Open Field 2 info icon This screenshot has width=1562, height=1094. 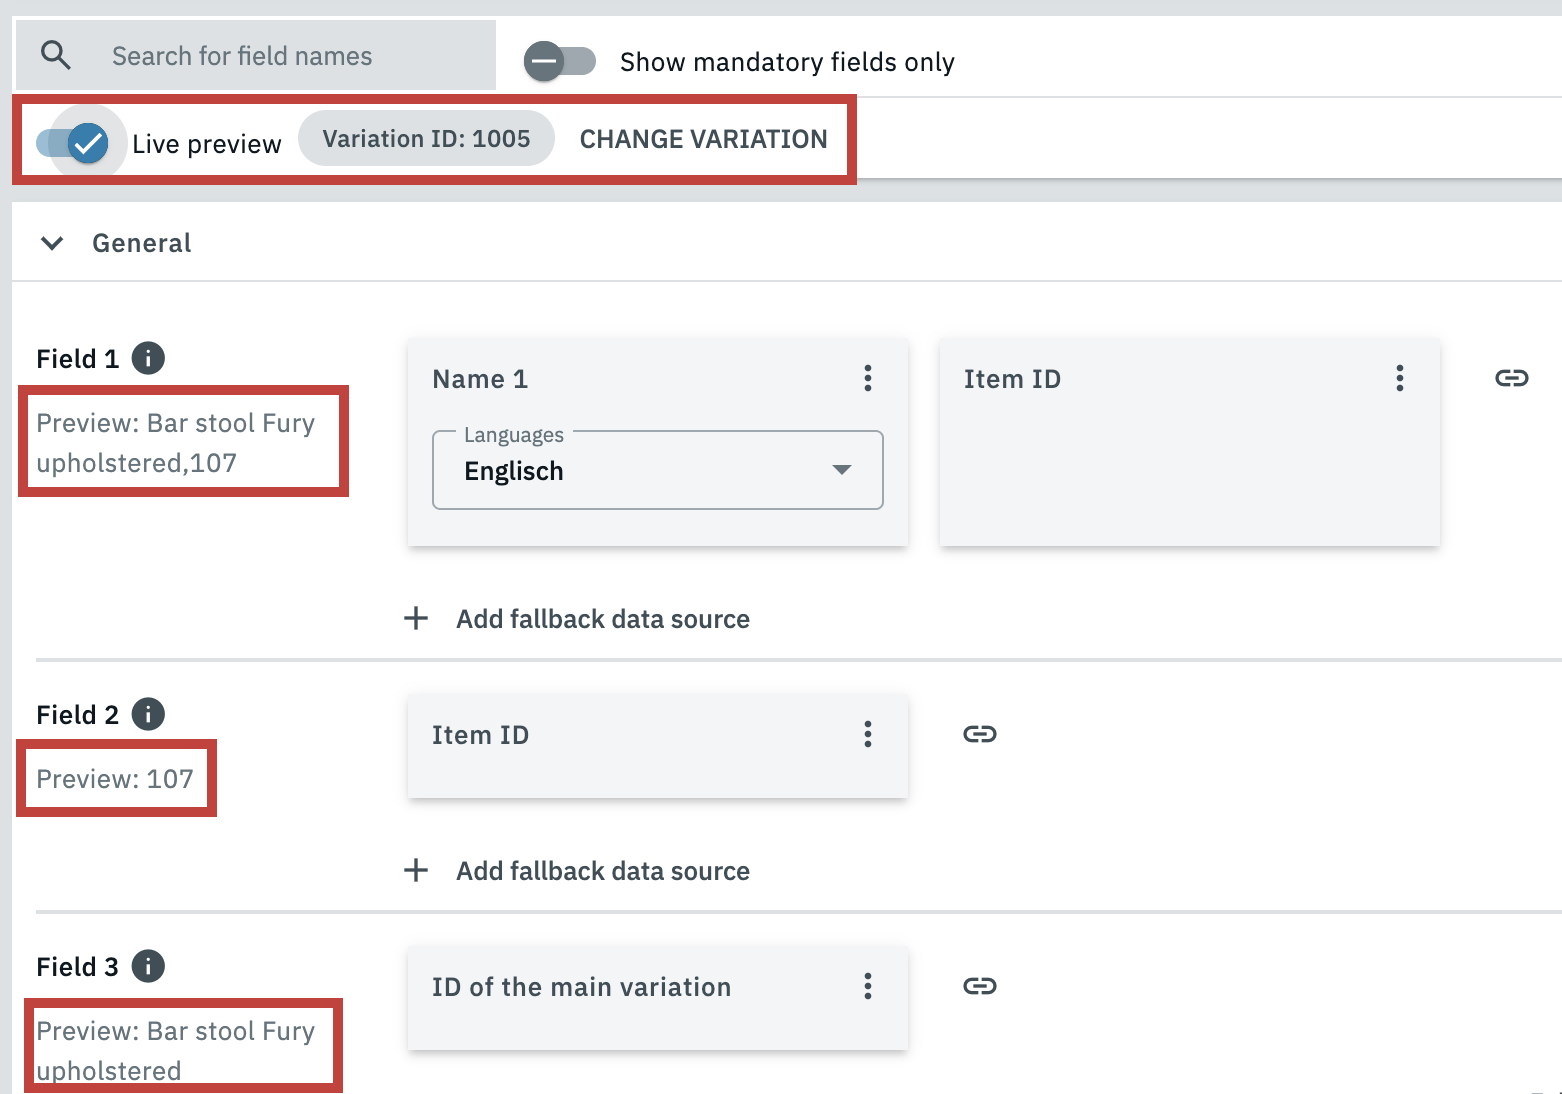coord(148,714)
